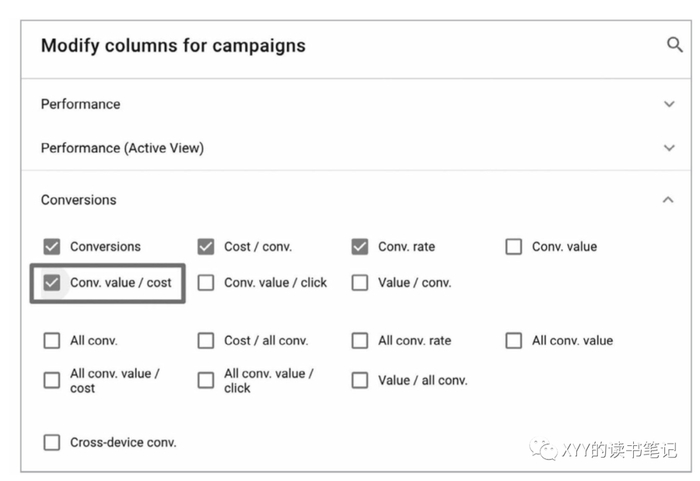Check the Value / conv. box

(360, 283)
